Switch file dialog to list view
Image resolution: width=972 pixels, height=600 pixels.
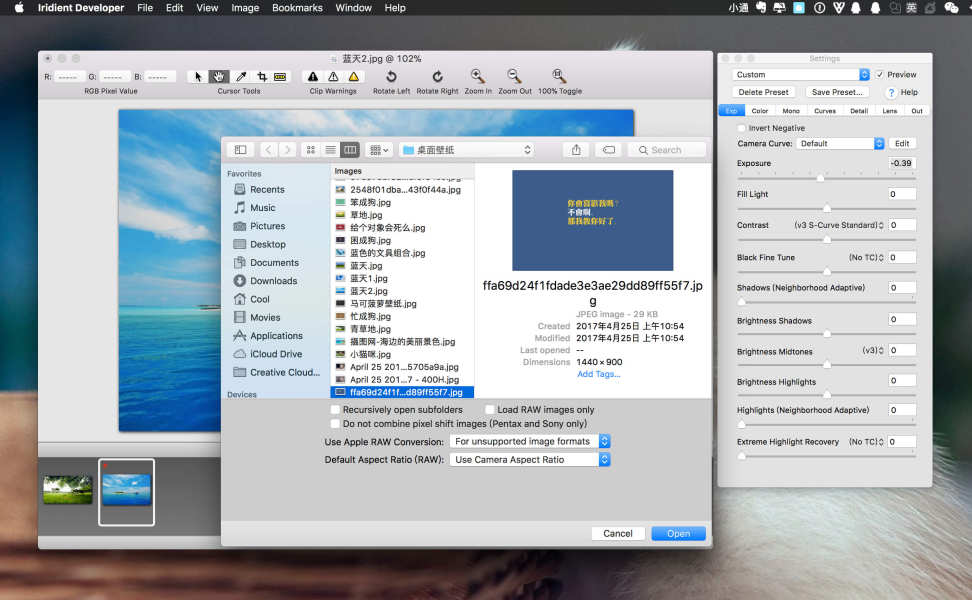click(330, 150)
